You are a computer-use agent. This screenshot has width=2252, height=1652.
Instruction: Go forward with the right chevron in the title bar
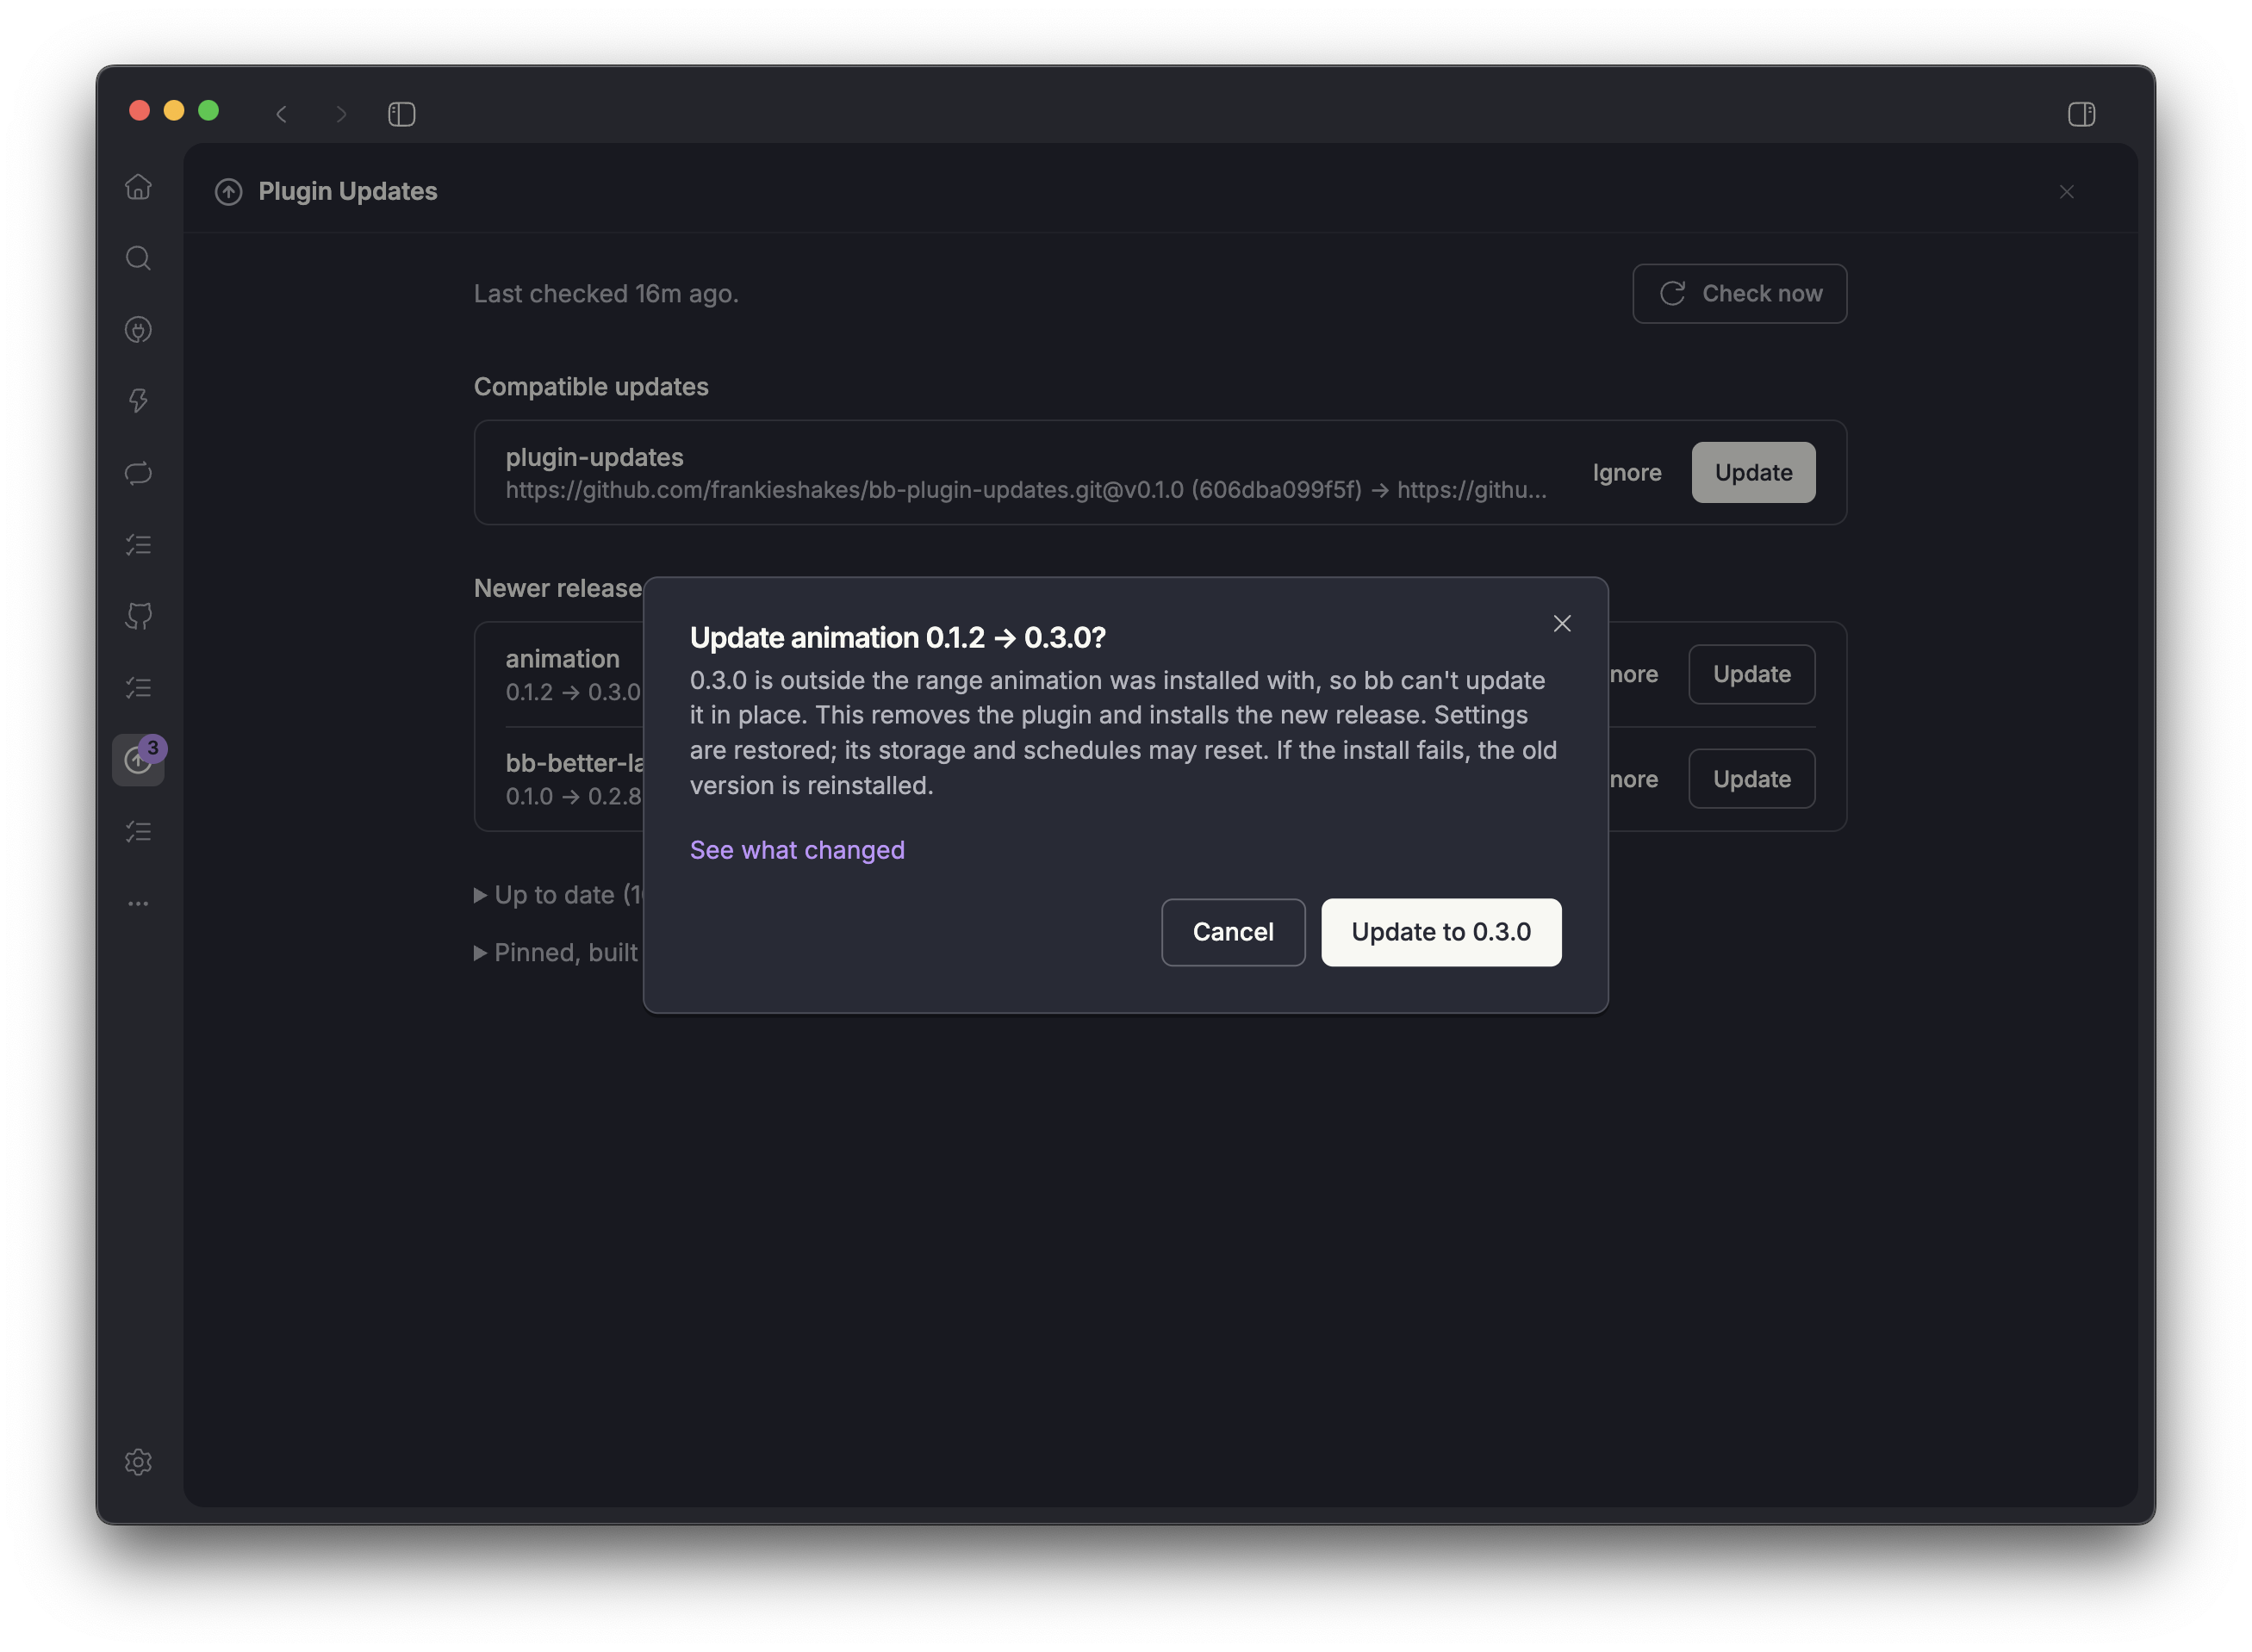[341, 114]
